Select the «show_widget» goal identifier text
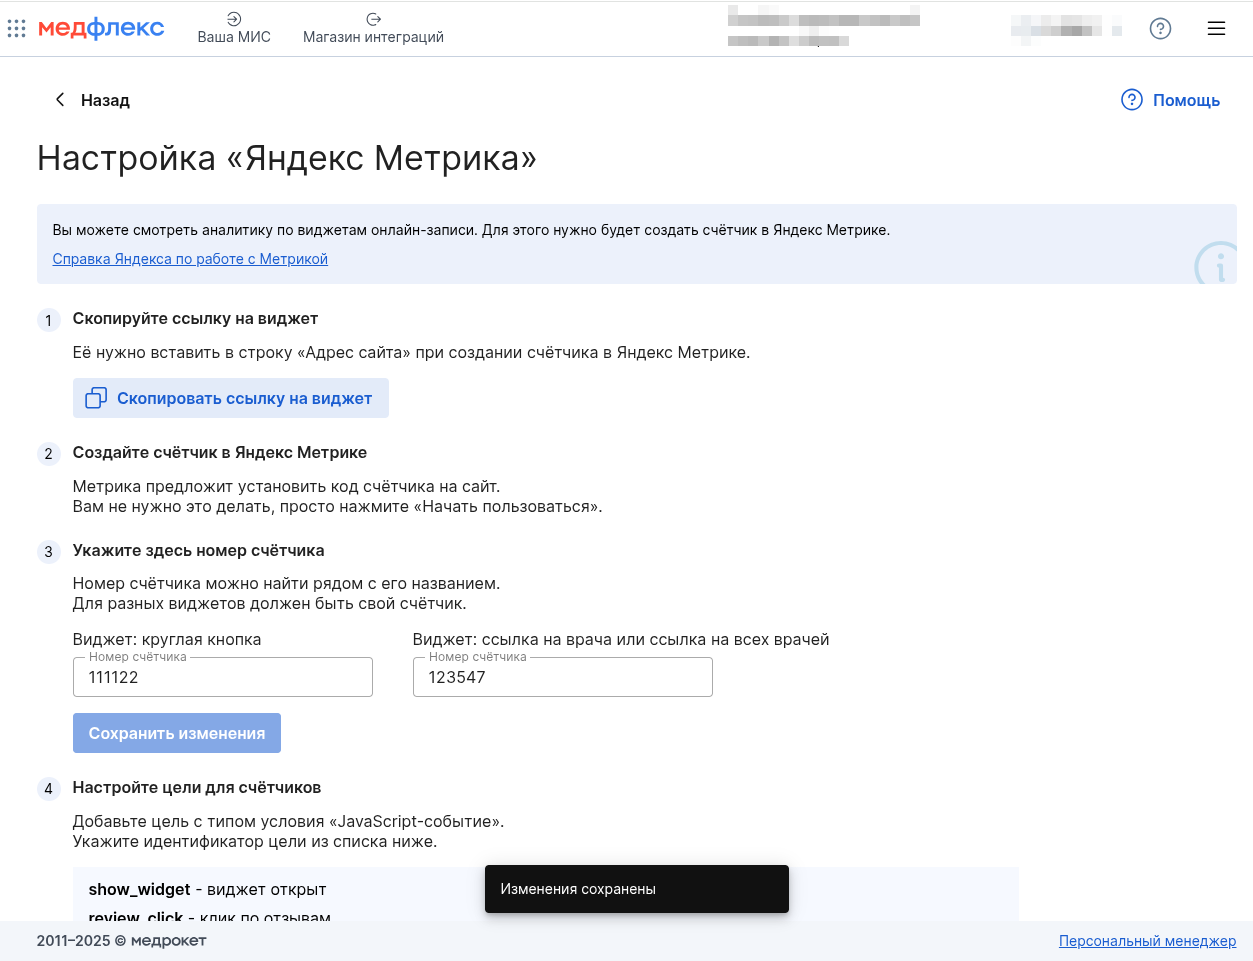The height and width of the screenshot is (961, 1253). [139, 890]
